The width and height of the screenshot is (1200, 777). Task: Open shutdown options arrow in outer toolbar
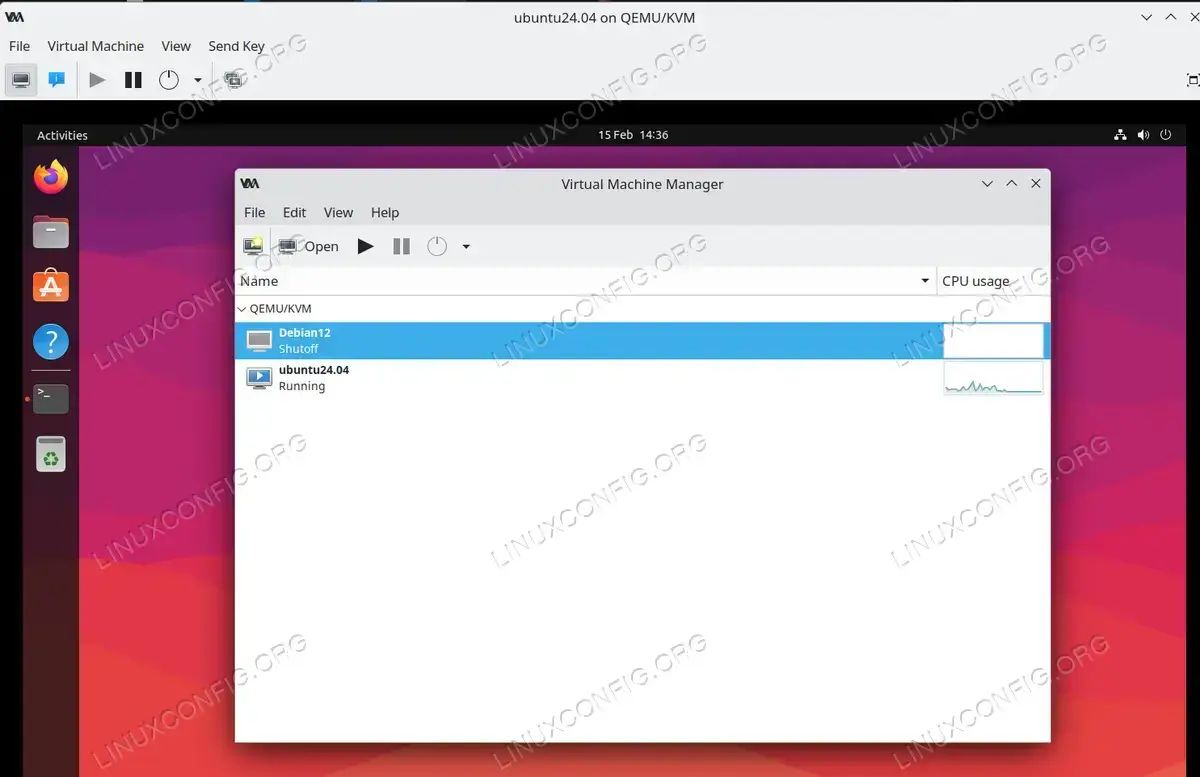coord(197,81)
